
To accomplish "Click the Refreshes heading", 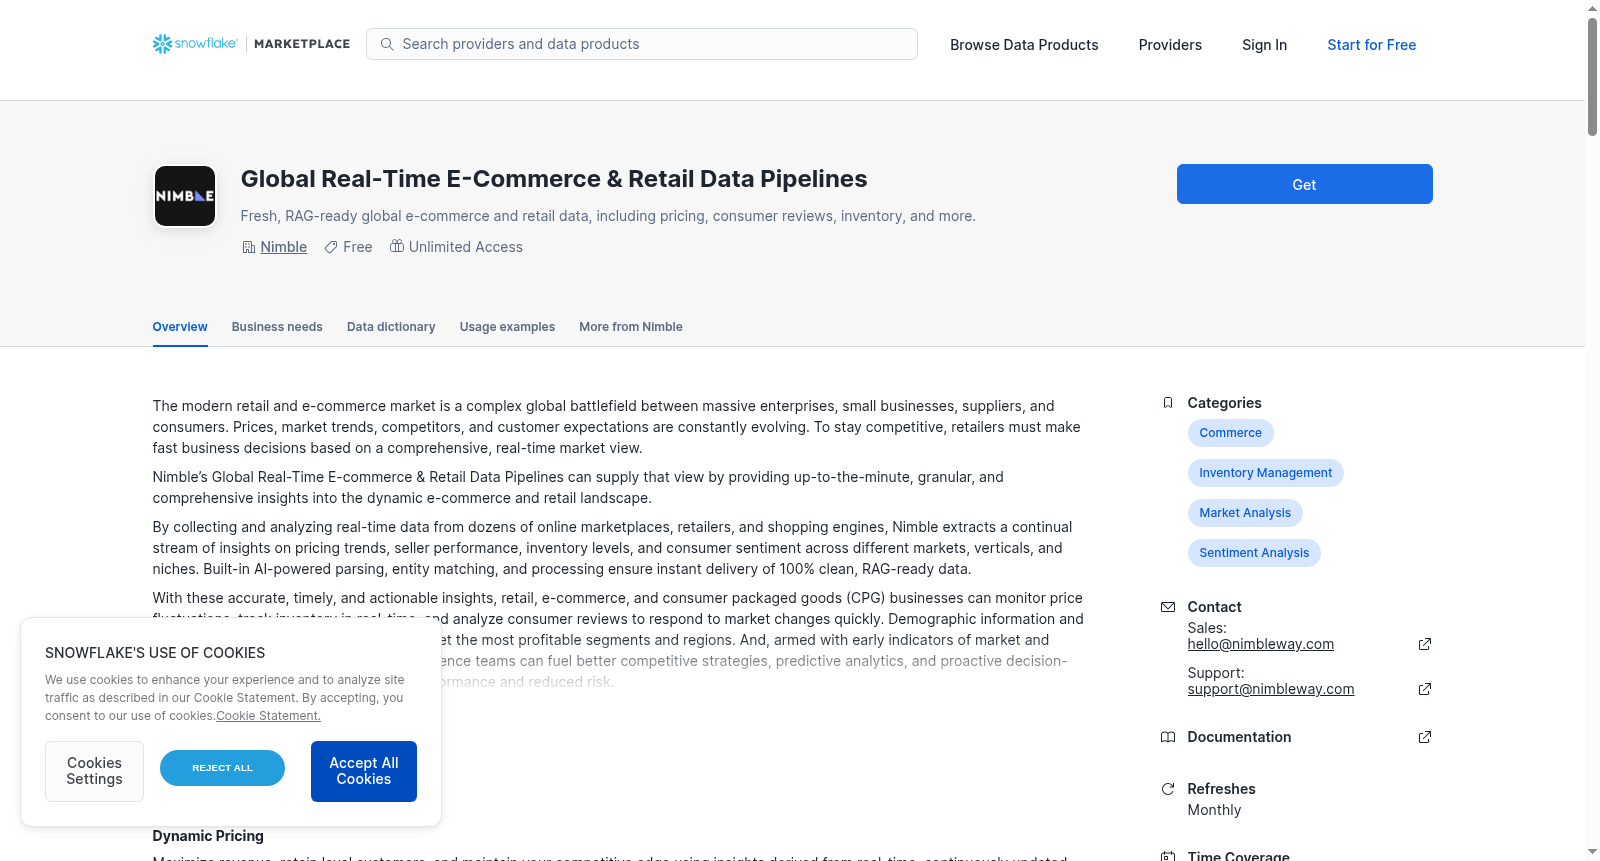I will point(1221,789).
